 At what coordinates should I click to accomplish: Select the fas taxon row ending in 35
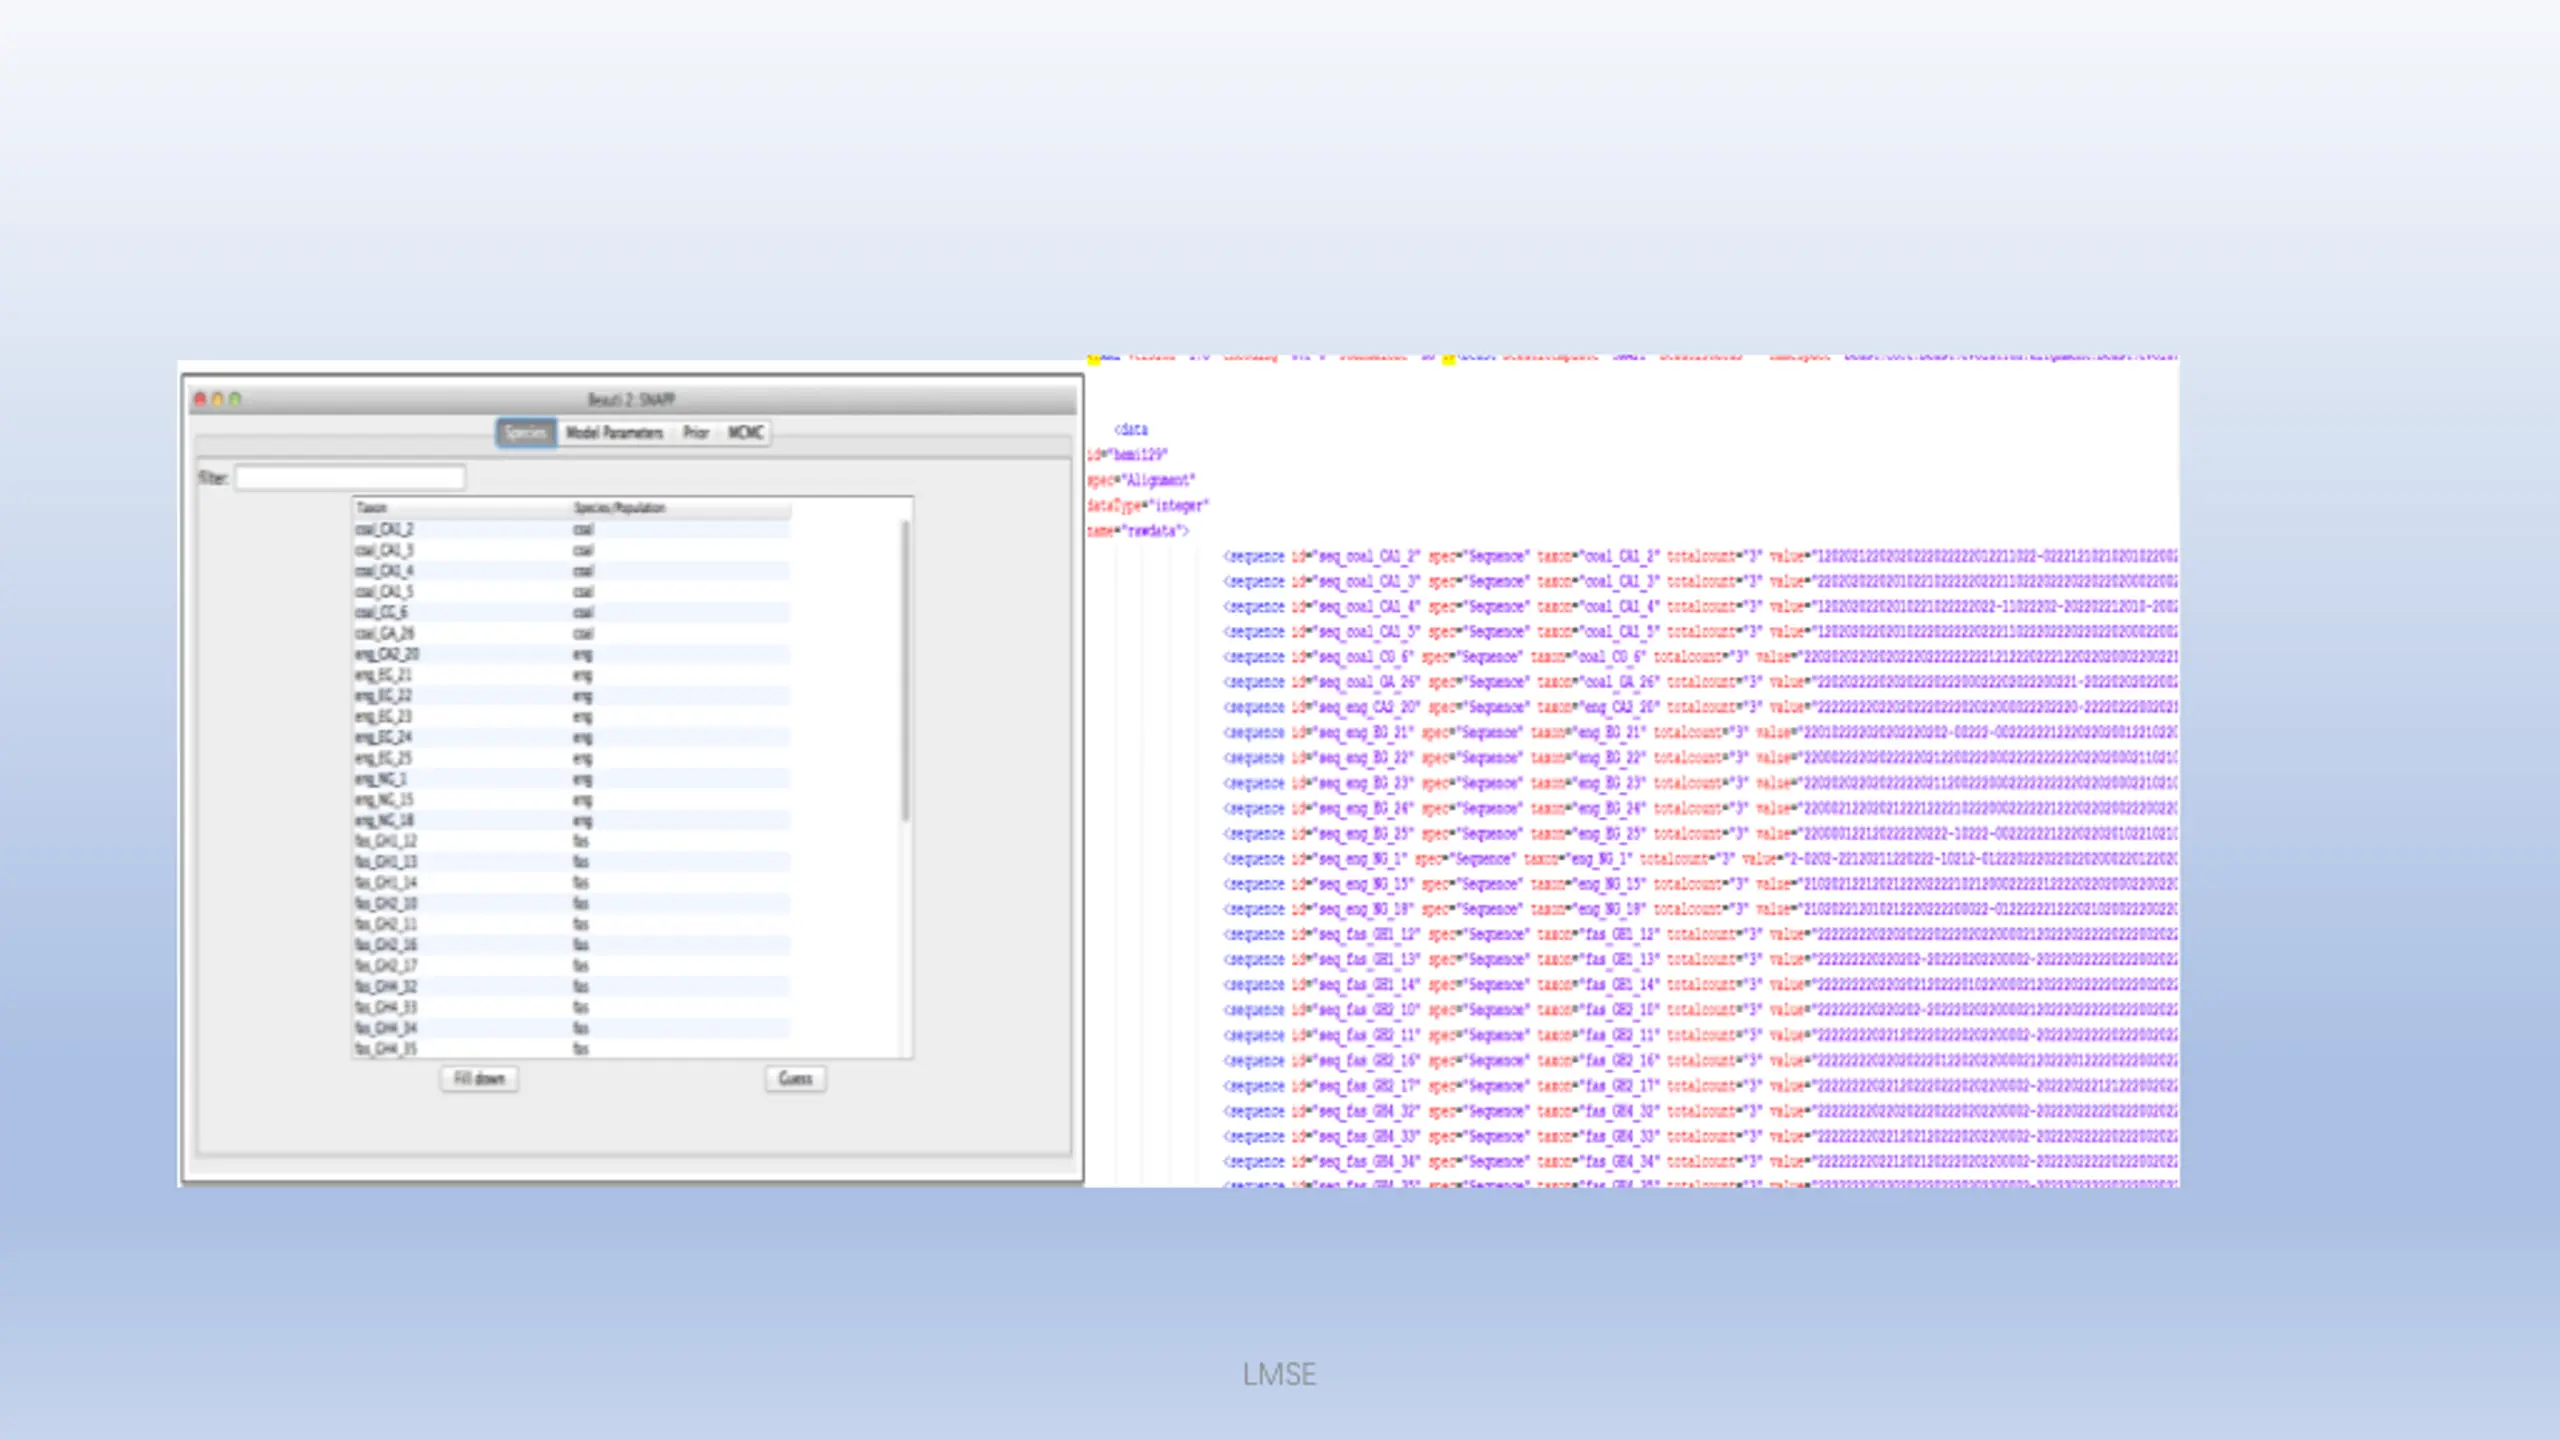572,1048
